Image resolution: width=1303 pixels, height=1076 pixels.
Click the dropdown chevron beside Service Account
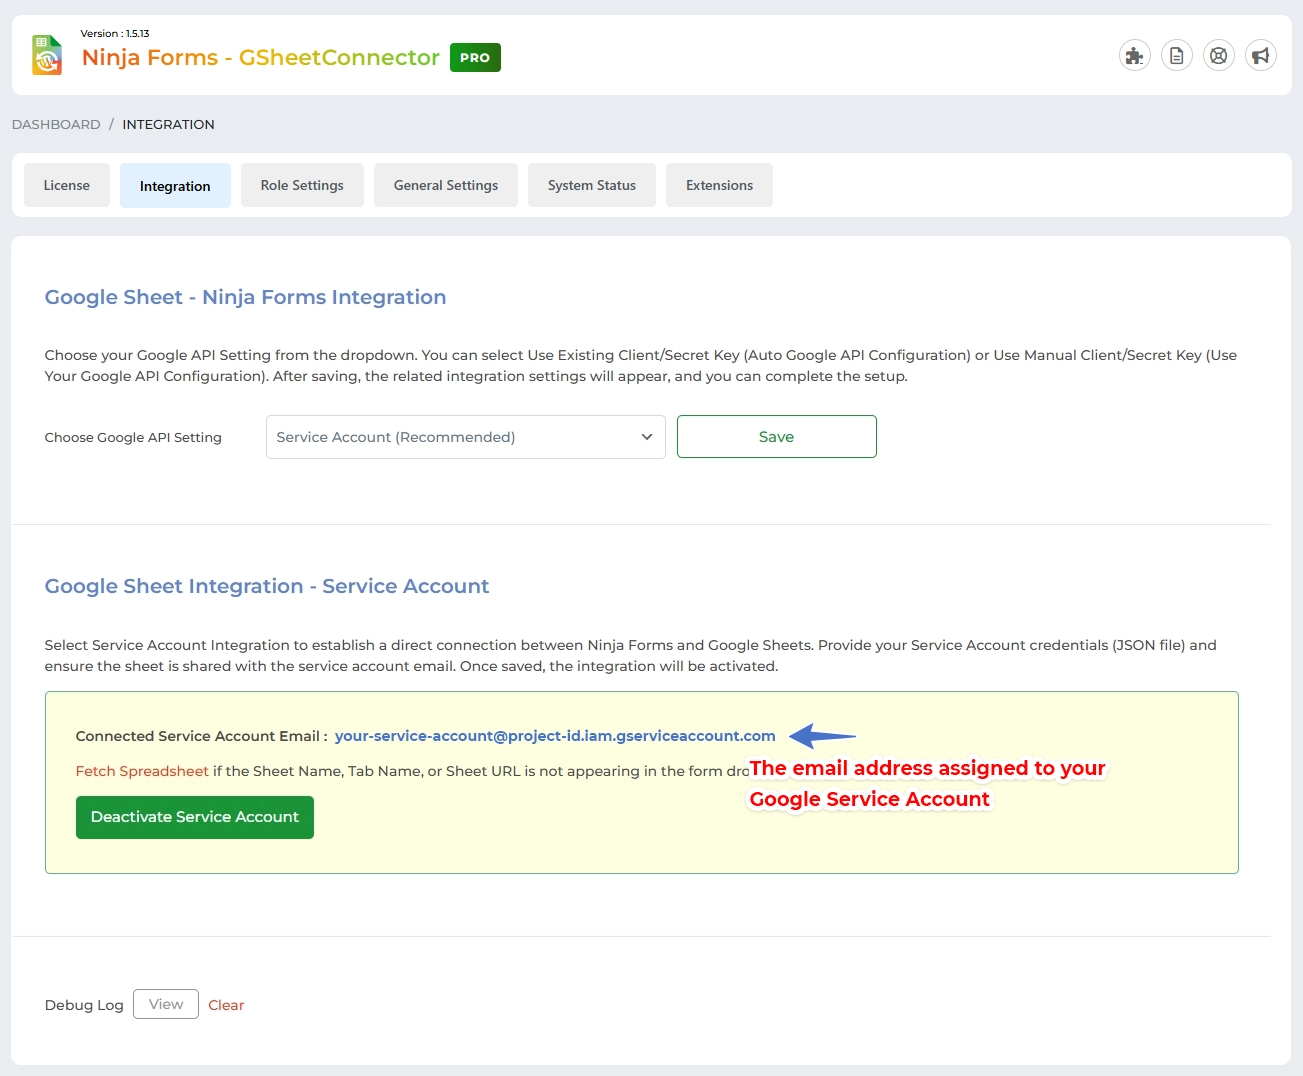tap(646, 437)
